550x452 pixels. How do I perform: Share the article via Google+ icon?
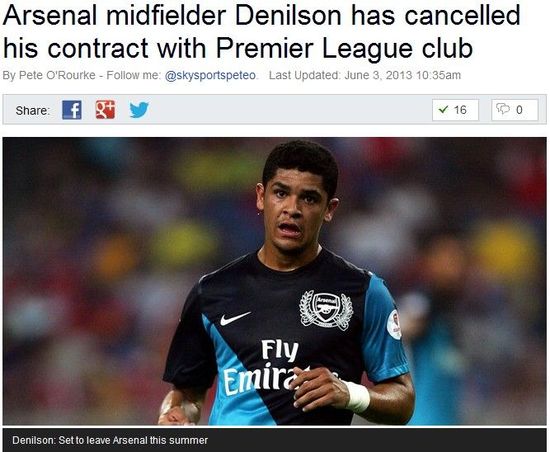pos(105,110)
